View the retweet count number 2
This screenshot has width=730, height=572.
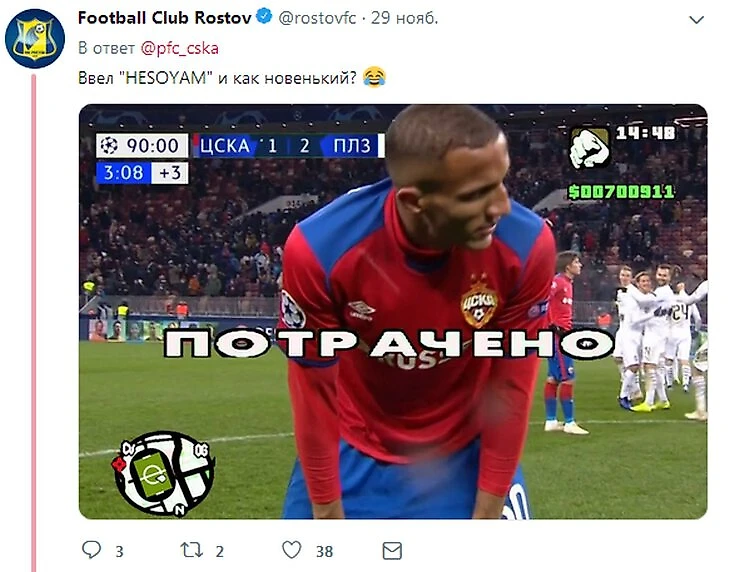(x=220, y=552)
